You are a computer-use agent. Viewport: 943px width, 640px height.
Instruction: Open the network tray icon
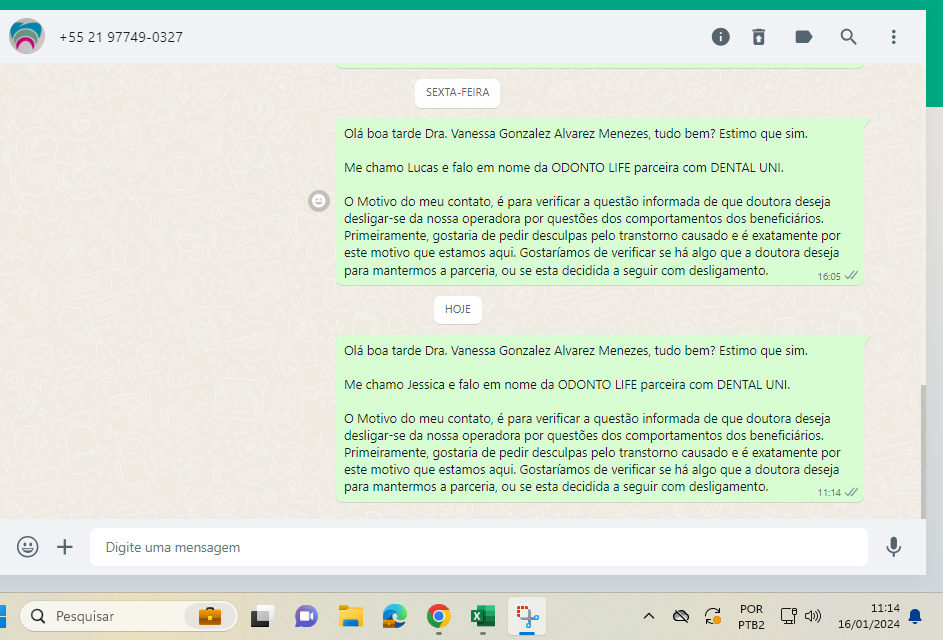(x=788, y=616)
